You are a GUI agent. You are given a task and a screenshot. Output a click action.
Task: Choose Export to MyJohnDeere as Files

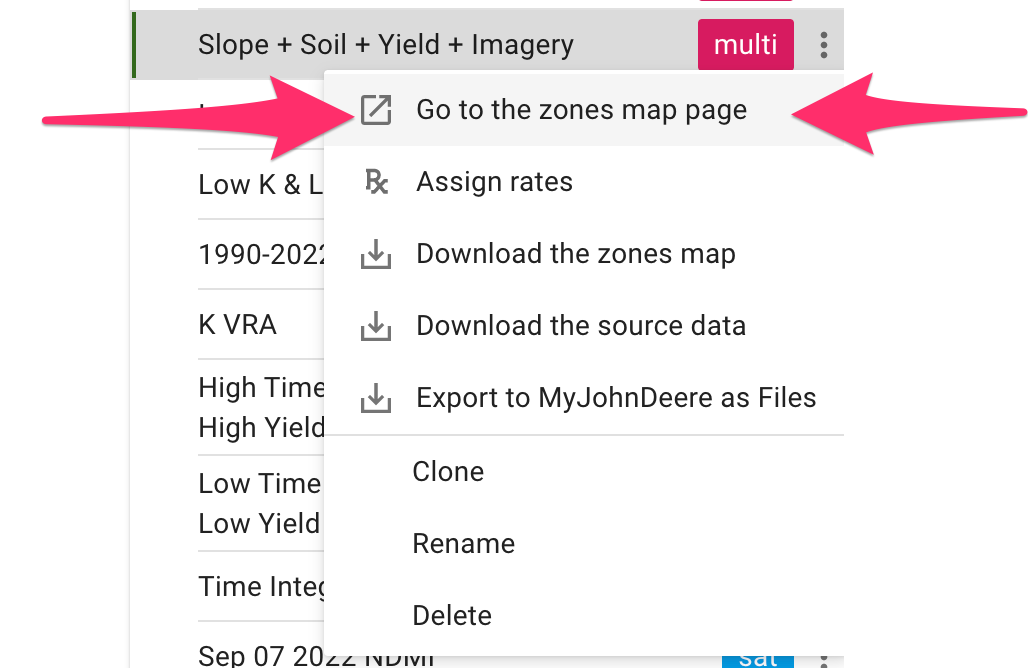(x=616, y=398)
